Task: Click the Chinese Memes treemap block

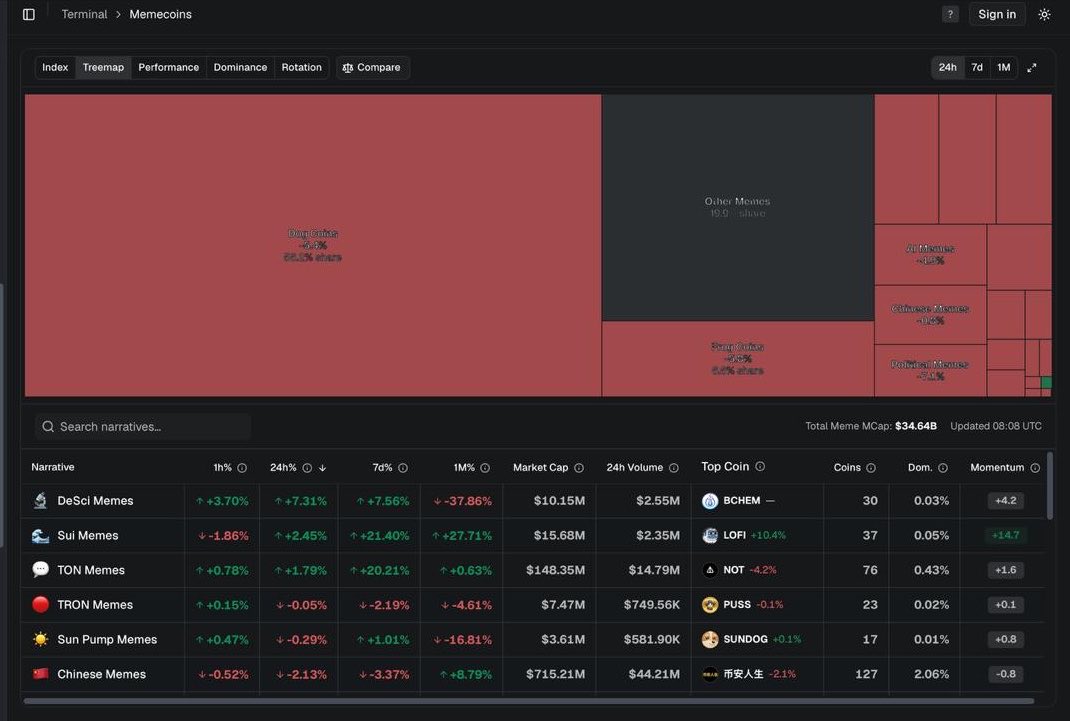Action: (930, 314)
